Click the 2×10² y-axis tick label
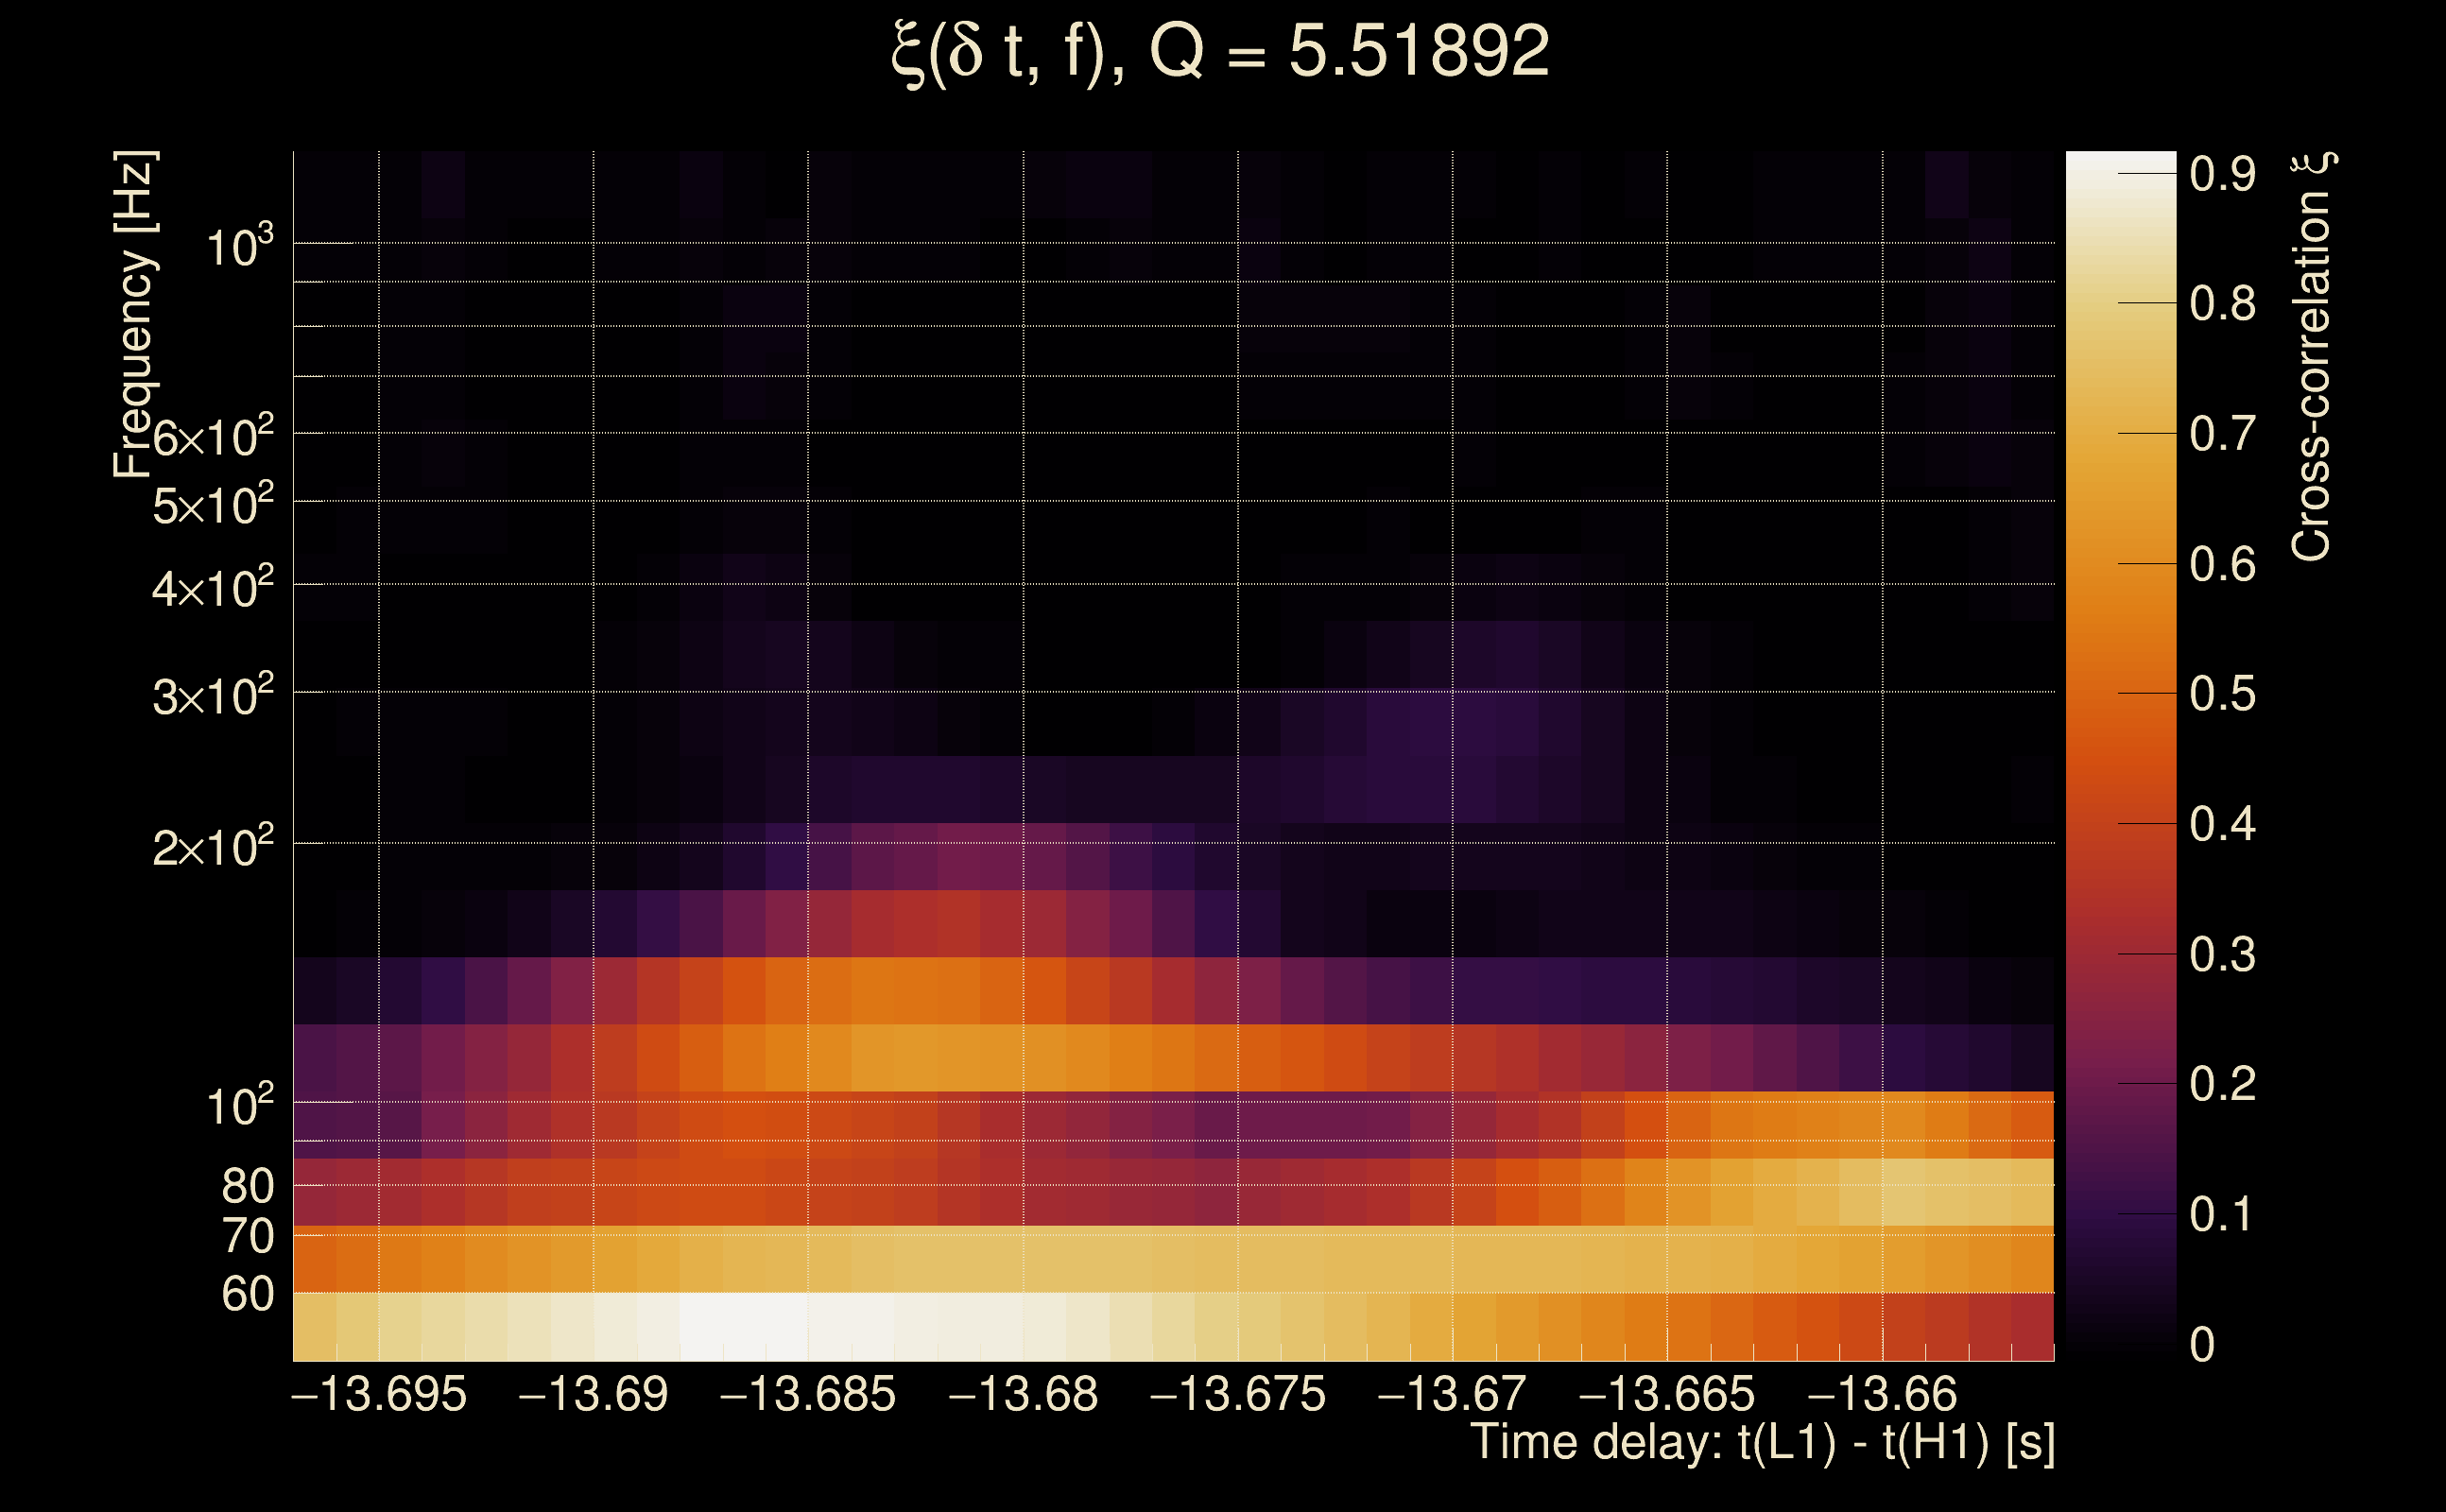 coord(212,847)
